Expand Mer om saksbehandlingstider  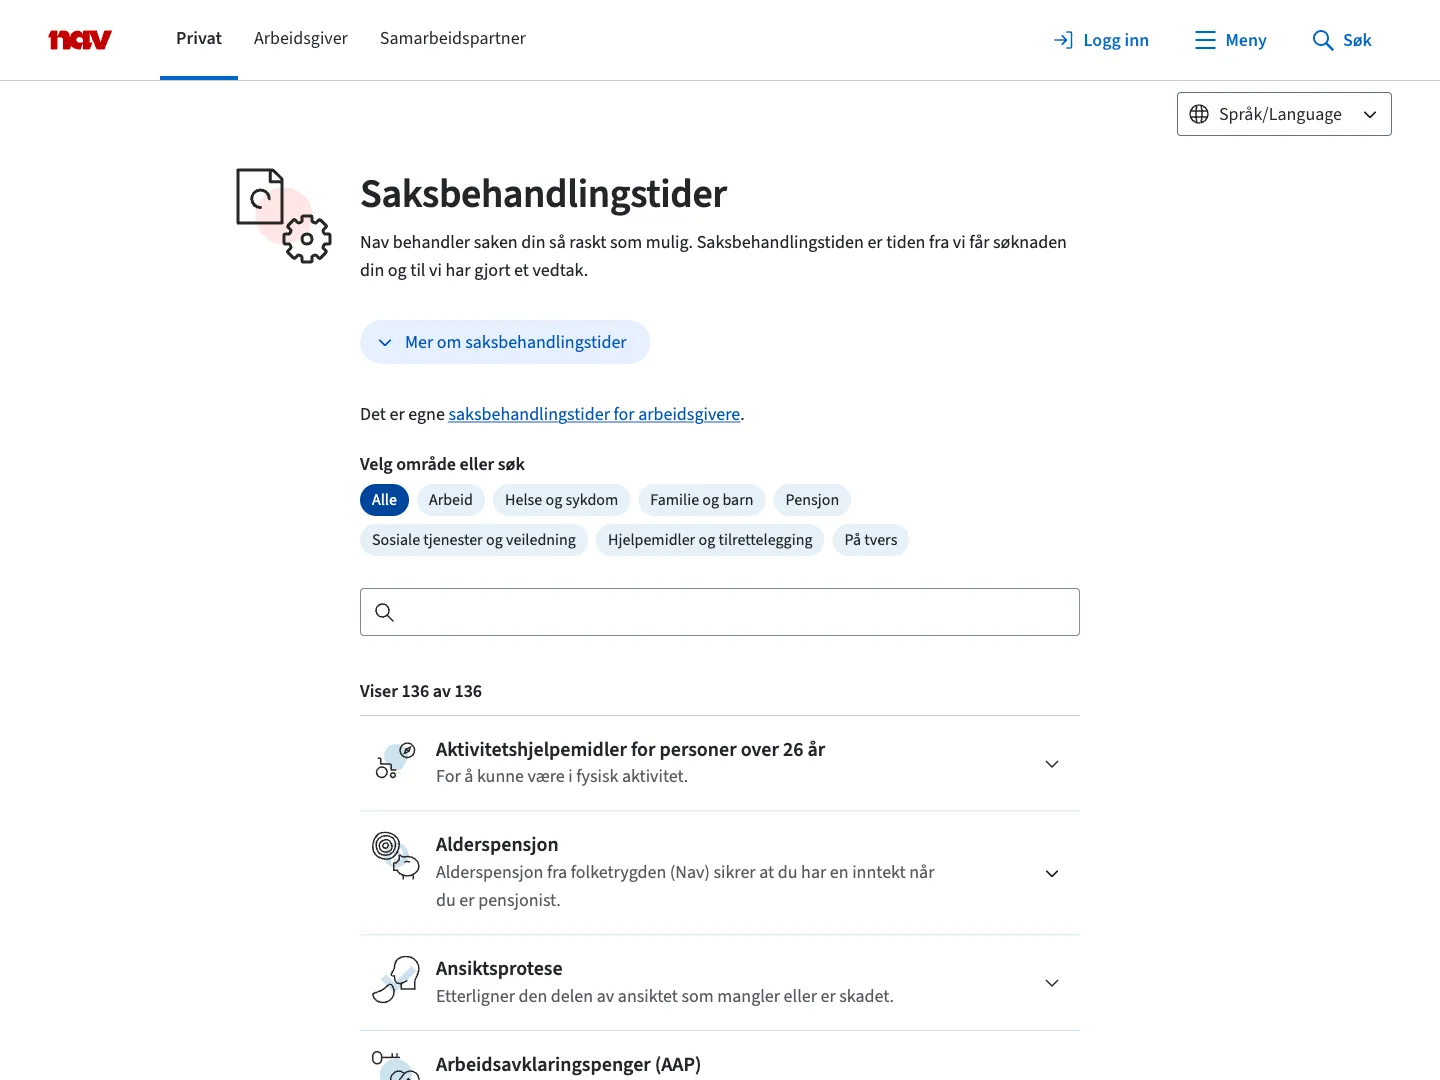505,342
